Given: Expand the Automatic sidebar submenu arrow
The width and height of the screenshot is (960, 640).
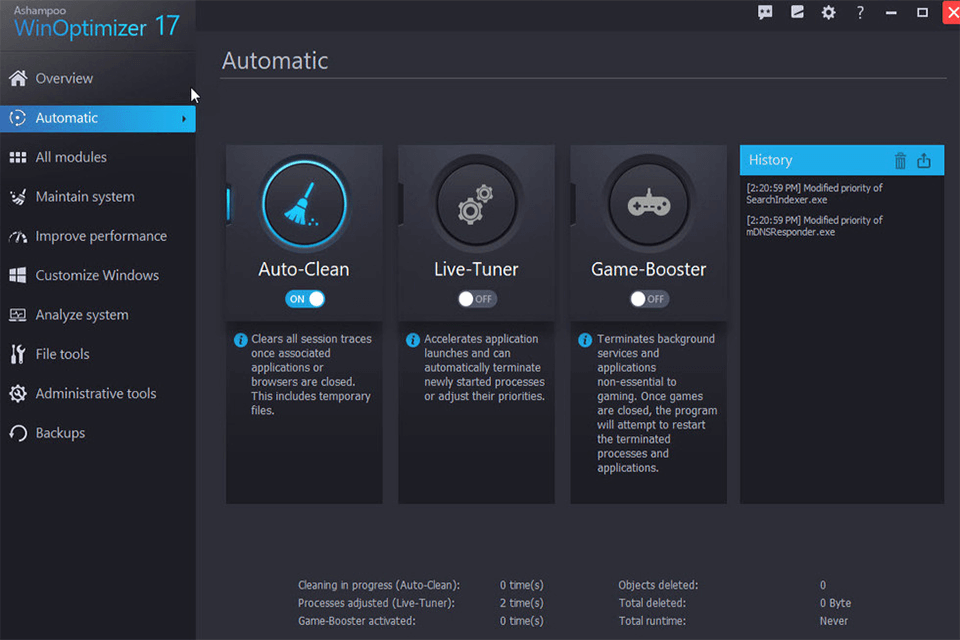Looking at the screenshot, I should [184, 117].
